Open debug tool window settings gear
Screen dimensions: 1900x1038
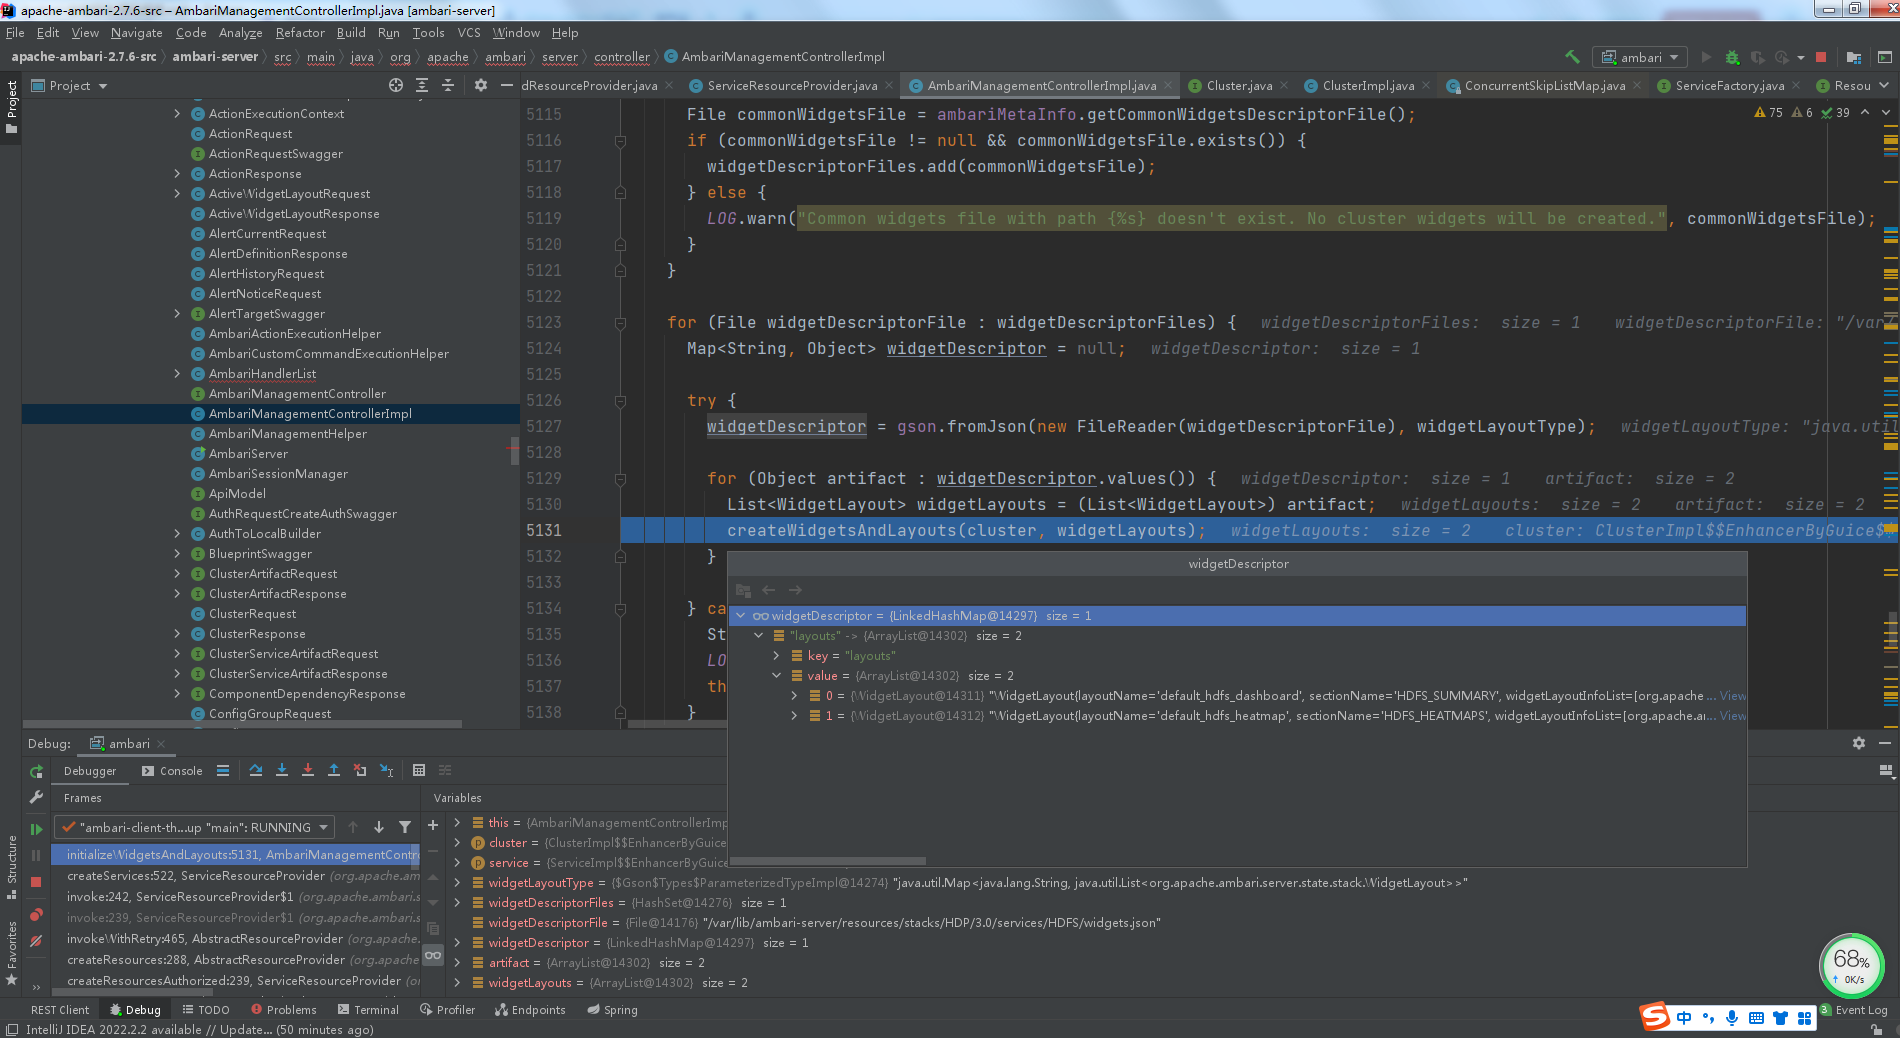tap(1858, 743)
